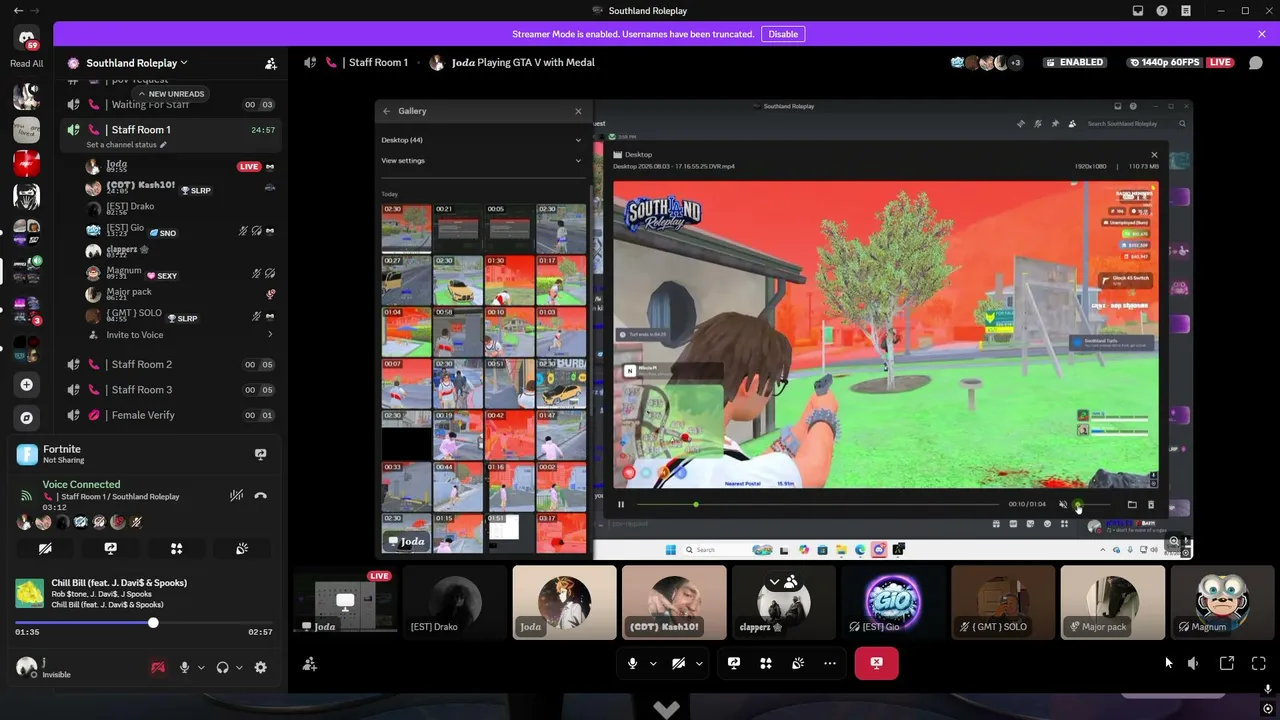This screenshot has width=1280, height=720.
Task: Toggle full screen for the stream
Action: (x=1259, y=663)
